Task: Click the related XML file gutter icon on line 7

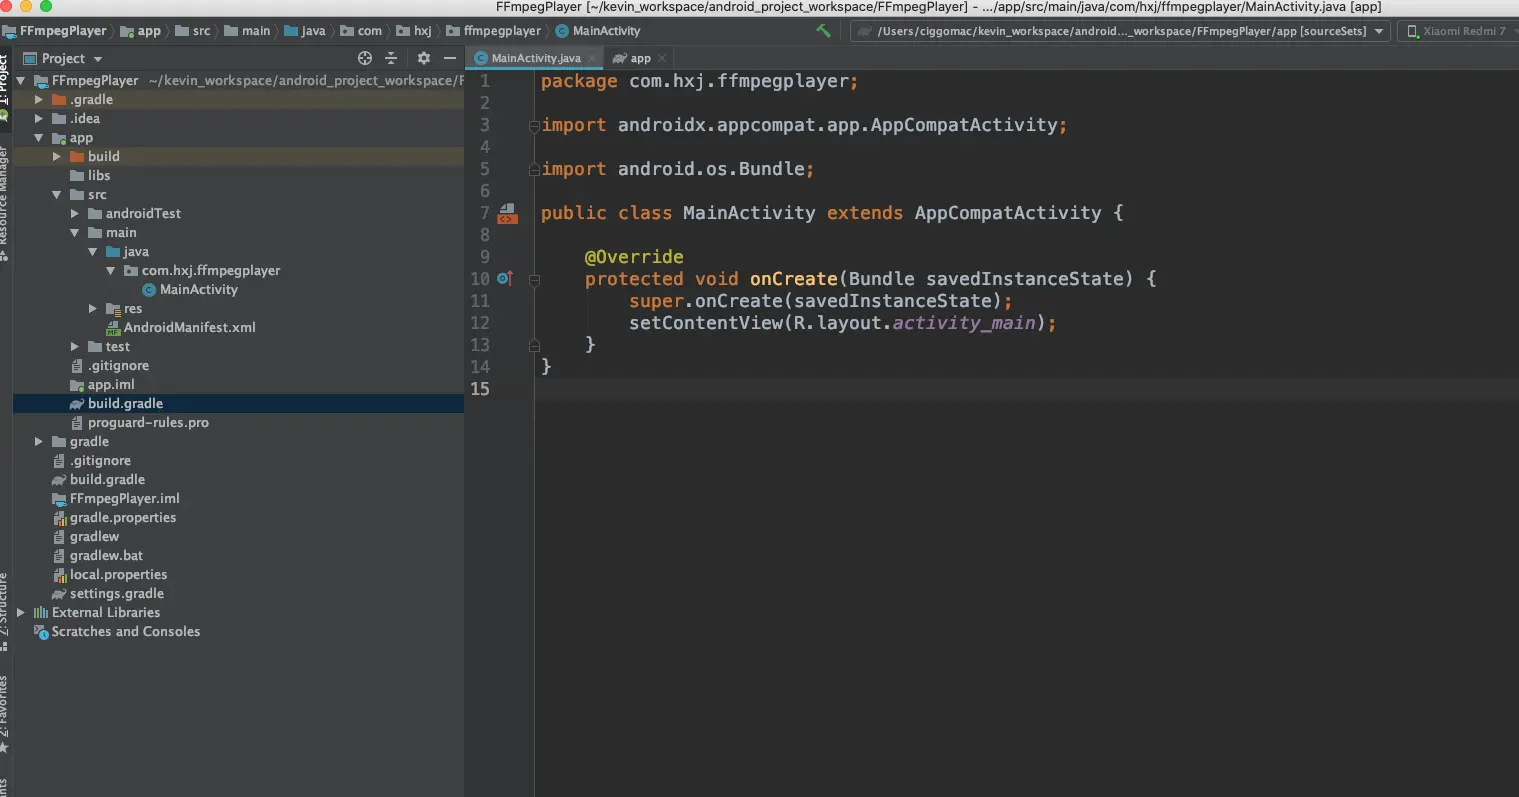Action: click(x=507, y=214)
